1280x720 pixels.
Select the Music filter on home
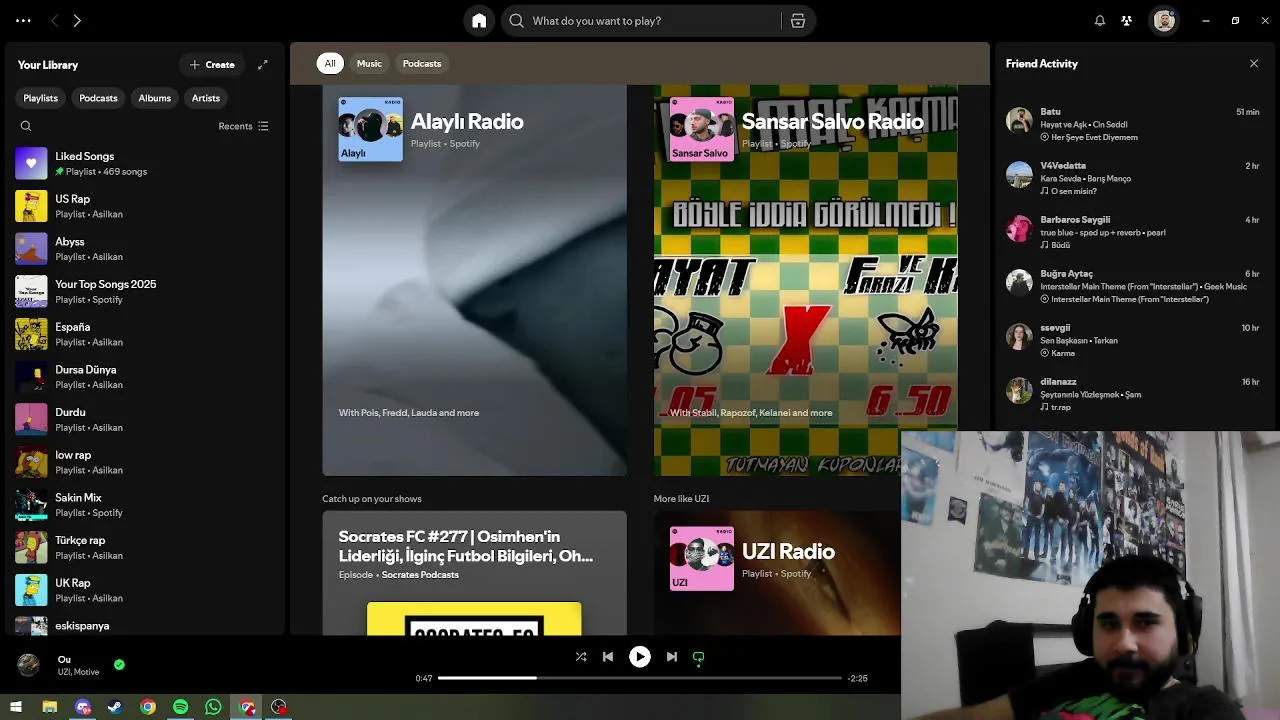coord(369,63)
